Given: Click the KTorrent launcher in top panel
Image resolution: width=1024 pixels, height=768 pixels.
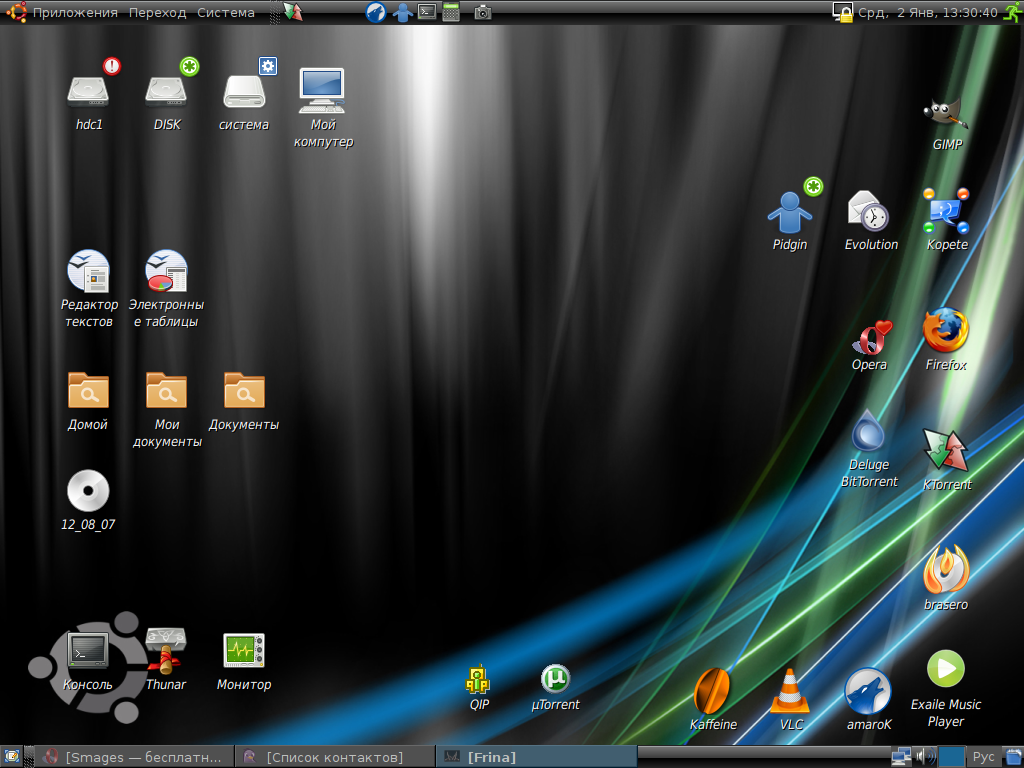Looking at the screenshot, I should point(293,12).
